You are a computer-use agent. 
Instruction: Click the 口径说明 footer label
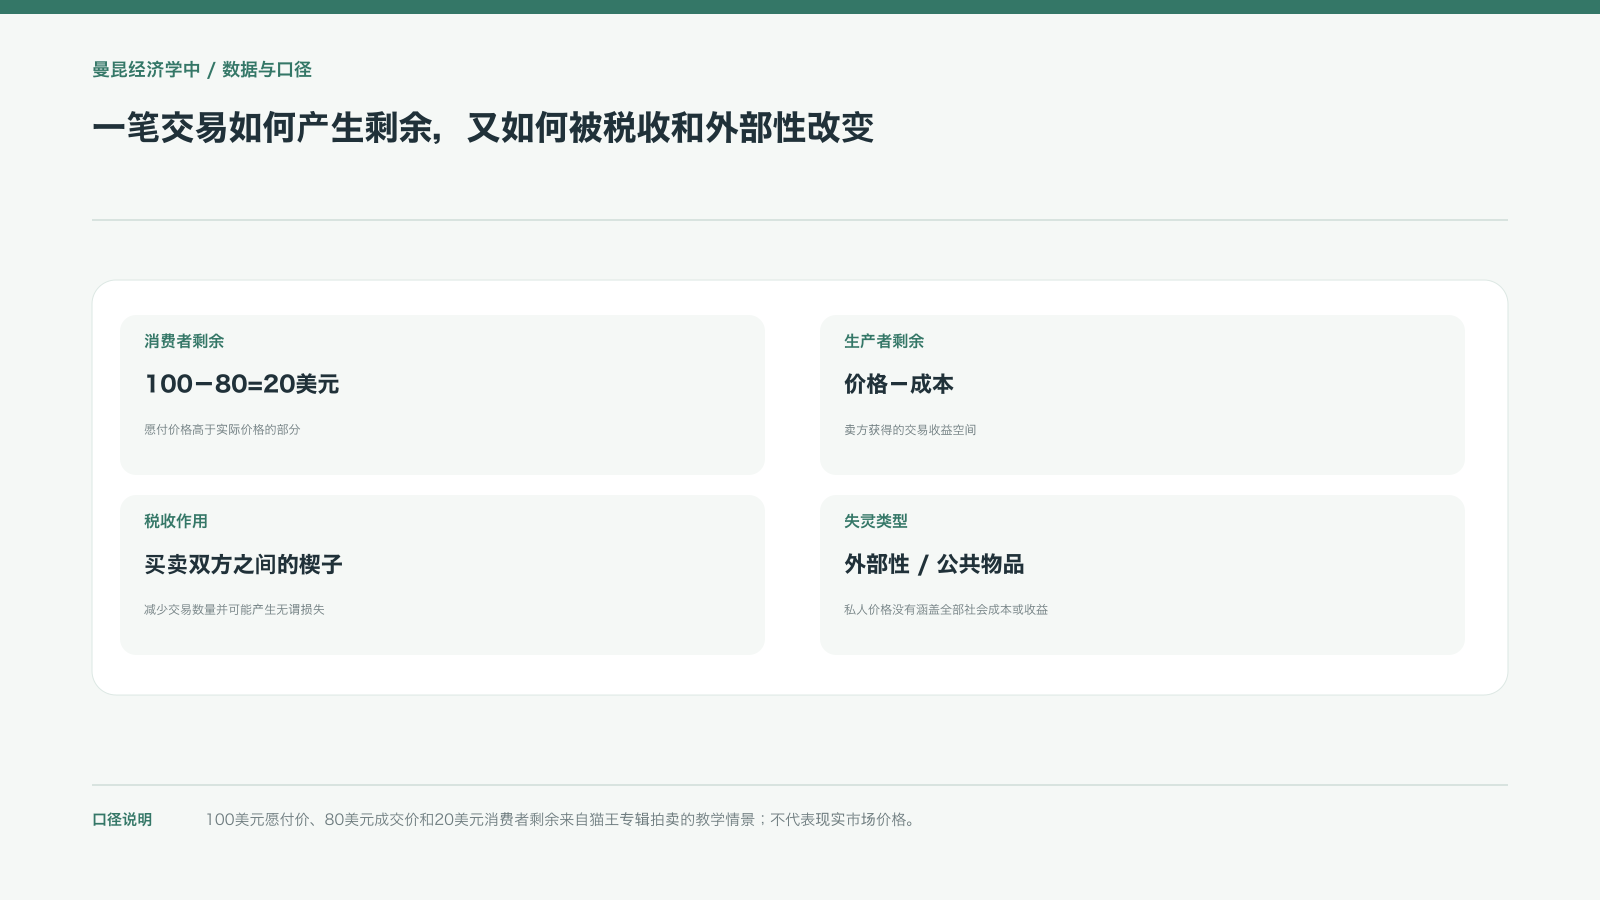(x=122, y=820)
